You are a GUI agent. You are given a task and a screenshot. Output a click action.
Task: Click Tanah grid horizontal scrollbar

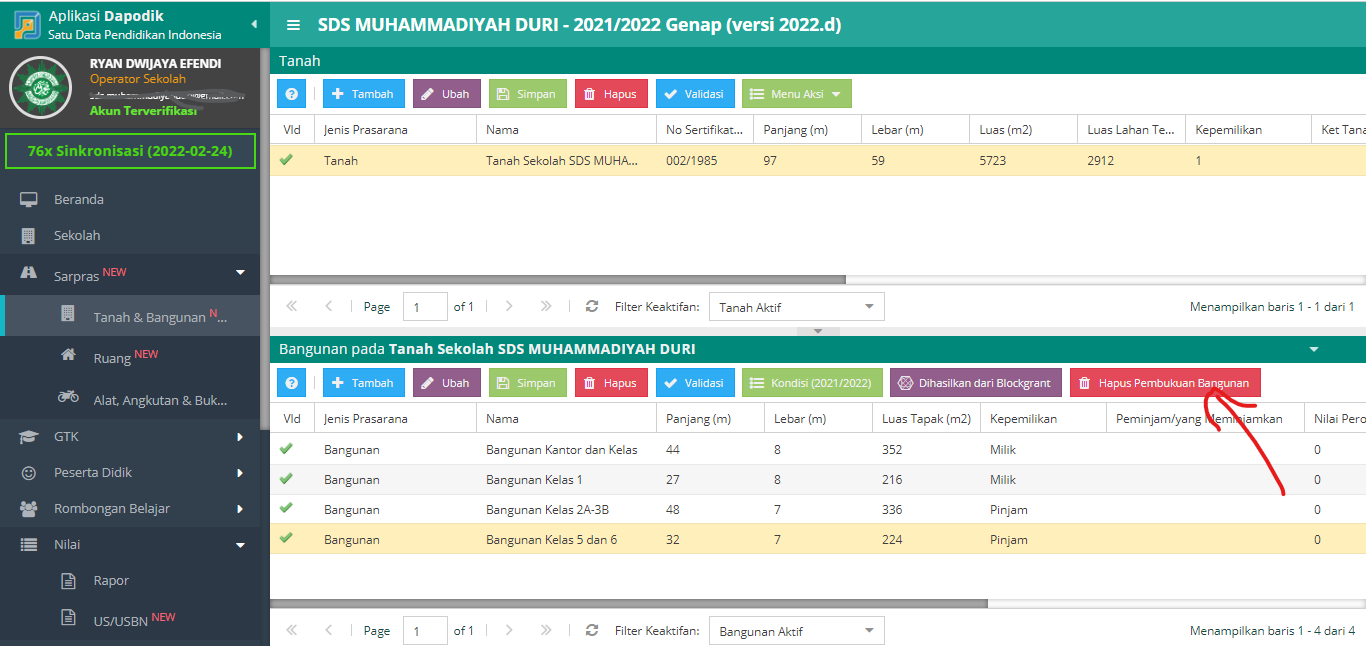[558, 280]
